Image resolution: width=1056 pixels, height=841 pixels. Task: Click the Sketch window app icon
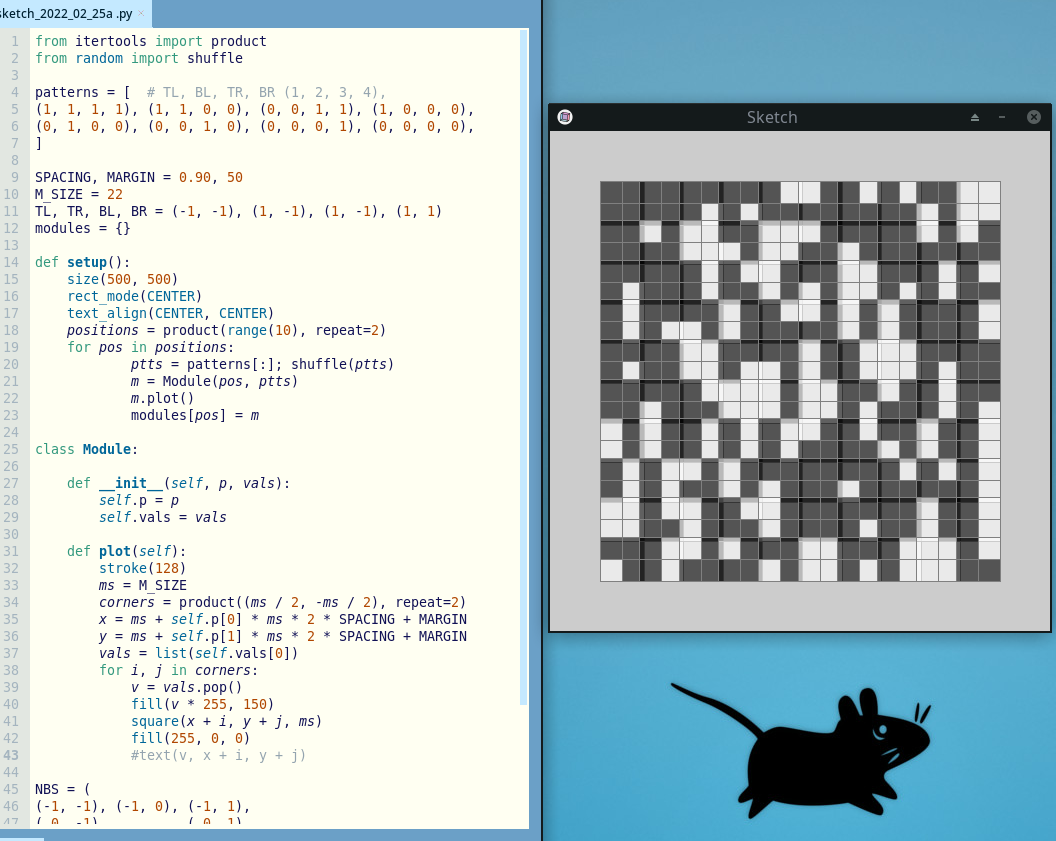(x=565, y=117)
